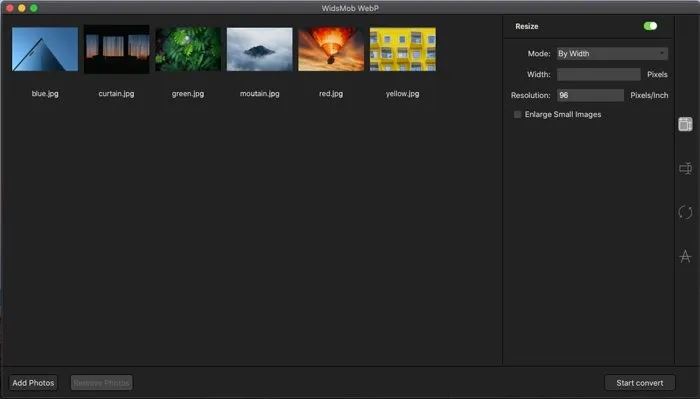The width and height of the screenshot is (700, 399).
Task: Open the Mode dropdown set to By Width
Action: 612,54
